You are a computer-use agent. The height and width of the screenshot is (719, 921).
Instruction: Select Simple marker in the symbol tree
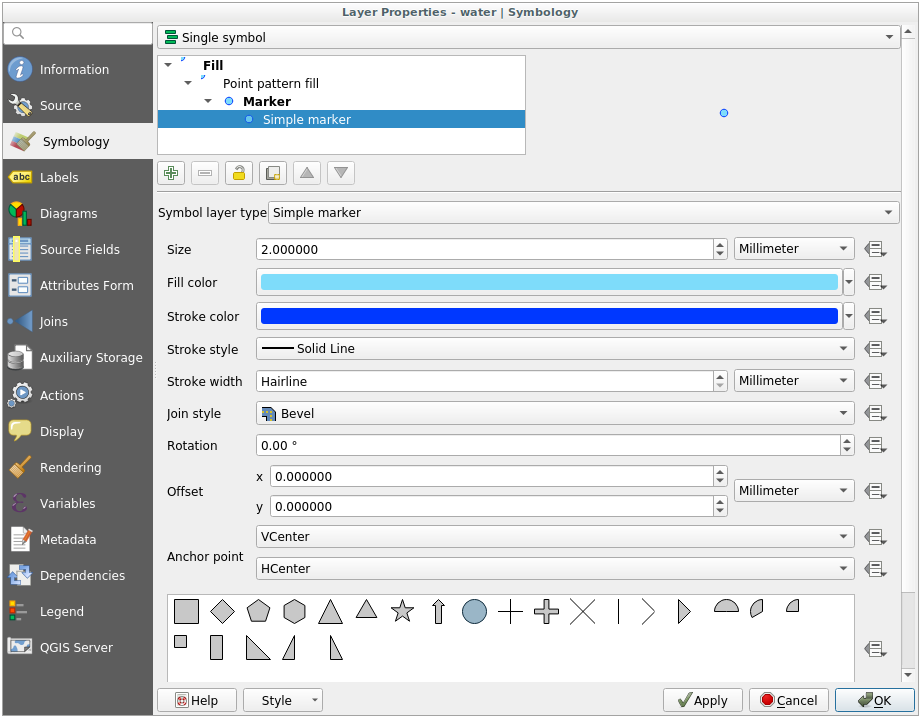tap(306, 119)
